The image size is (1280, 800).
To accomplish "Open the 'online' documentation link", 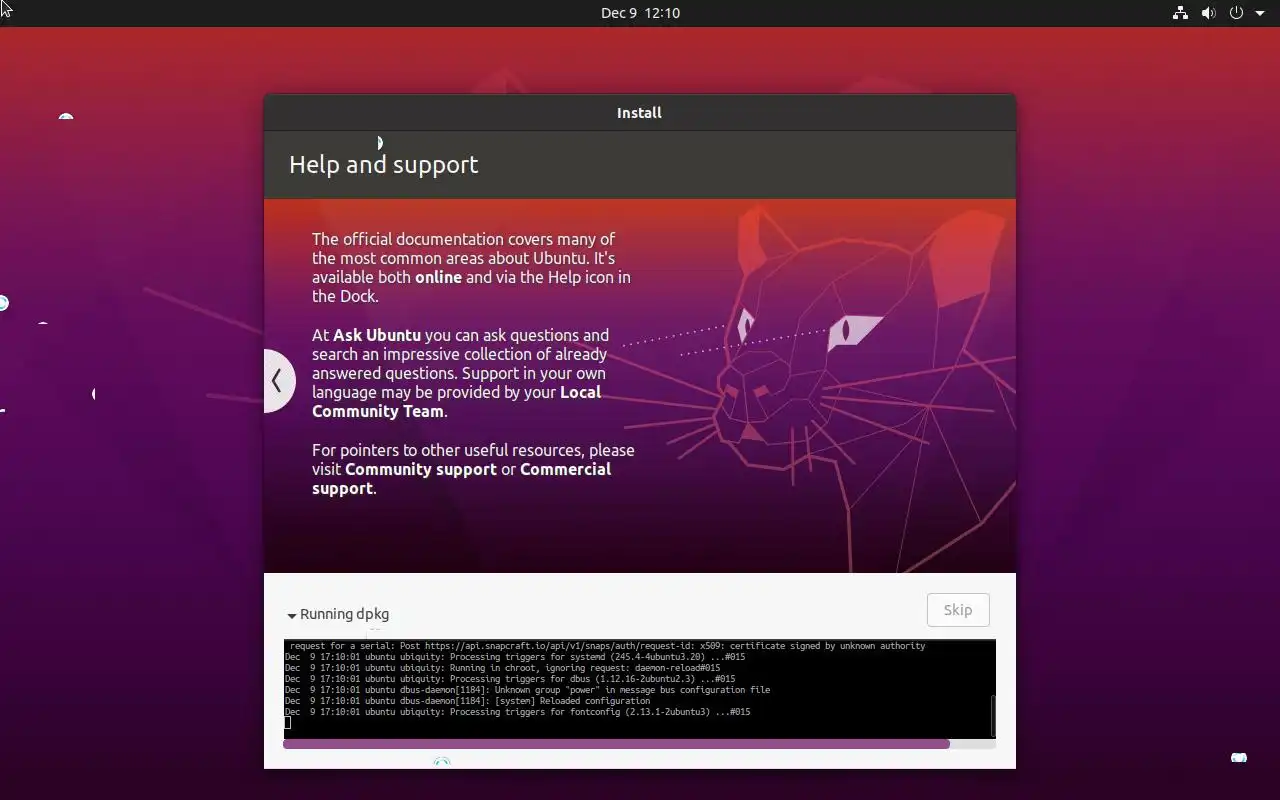I will (438, 277).
